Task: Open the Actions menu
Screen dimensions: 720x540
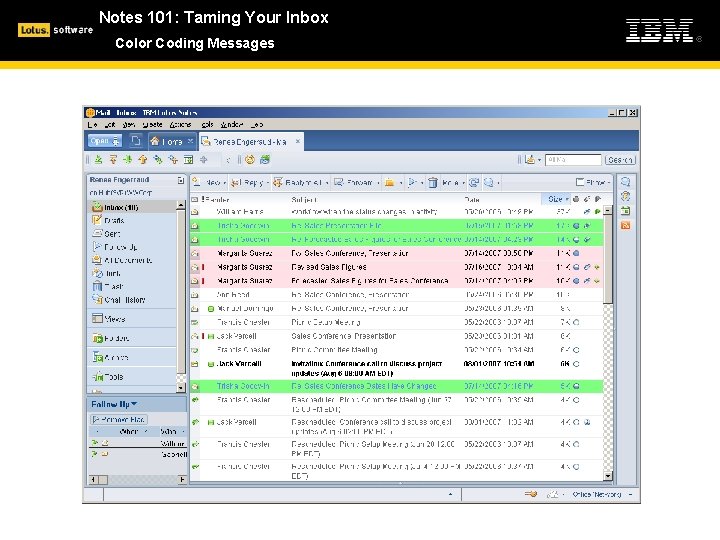Action: click(180, 124)
